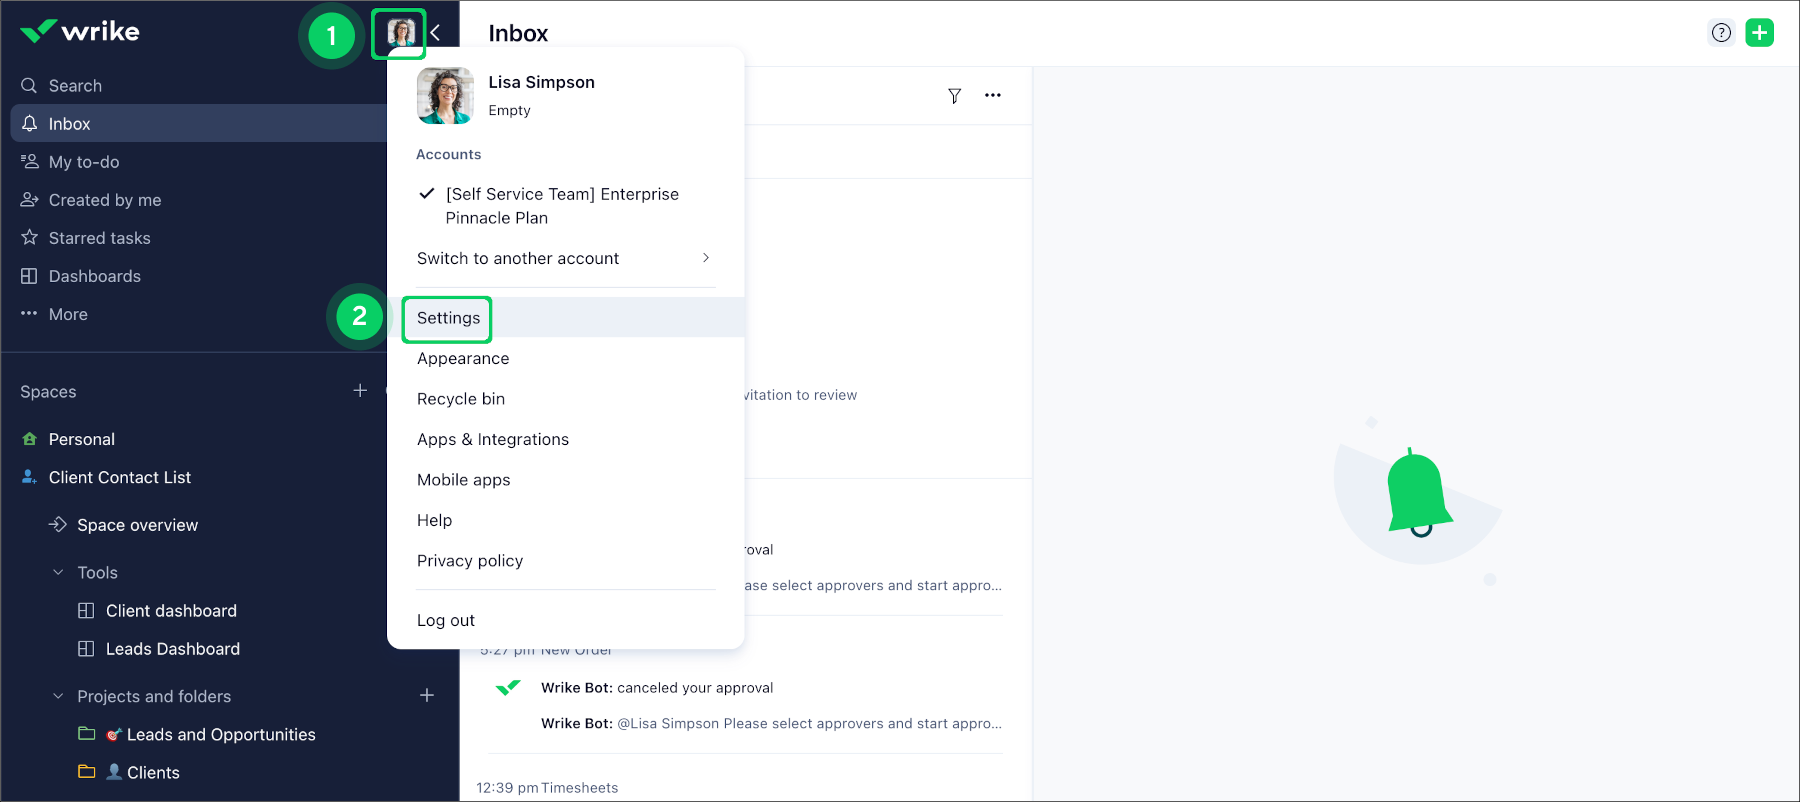Collapse the Tools section chevron
This screenshot has height=802, width=1800.
[x=58, y=573]
